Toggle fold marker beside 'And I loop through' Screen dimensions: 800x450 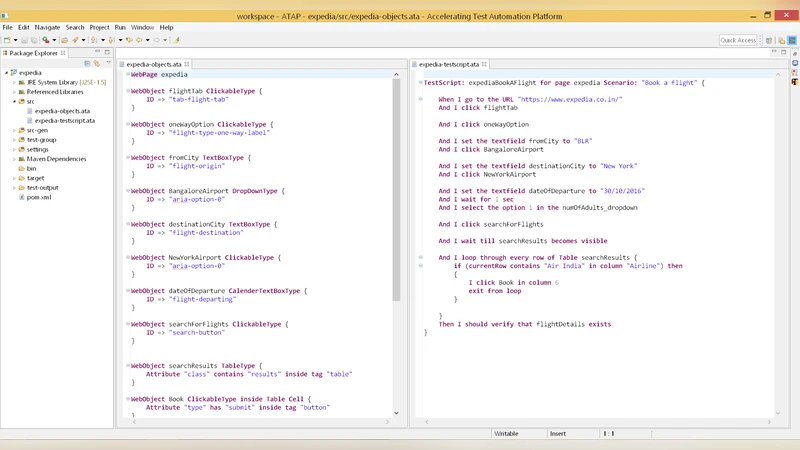pos(421,257)
